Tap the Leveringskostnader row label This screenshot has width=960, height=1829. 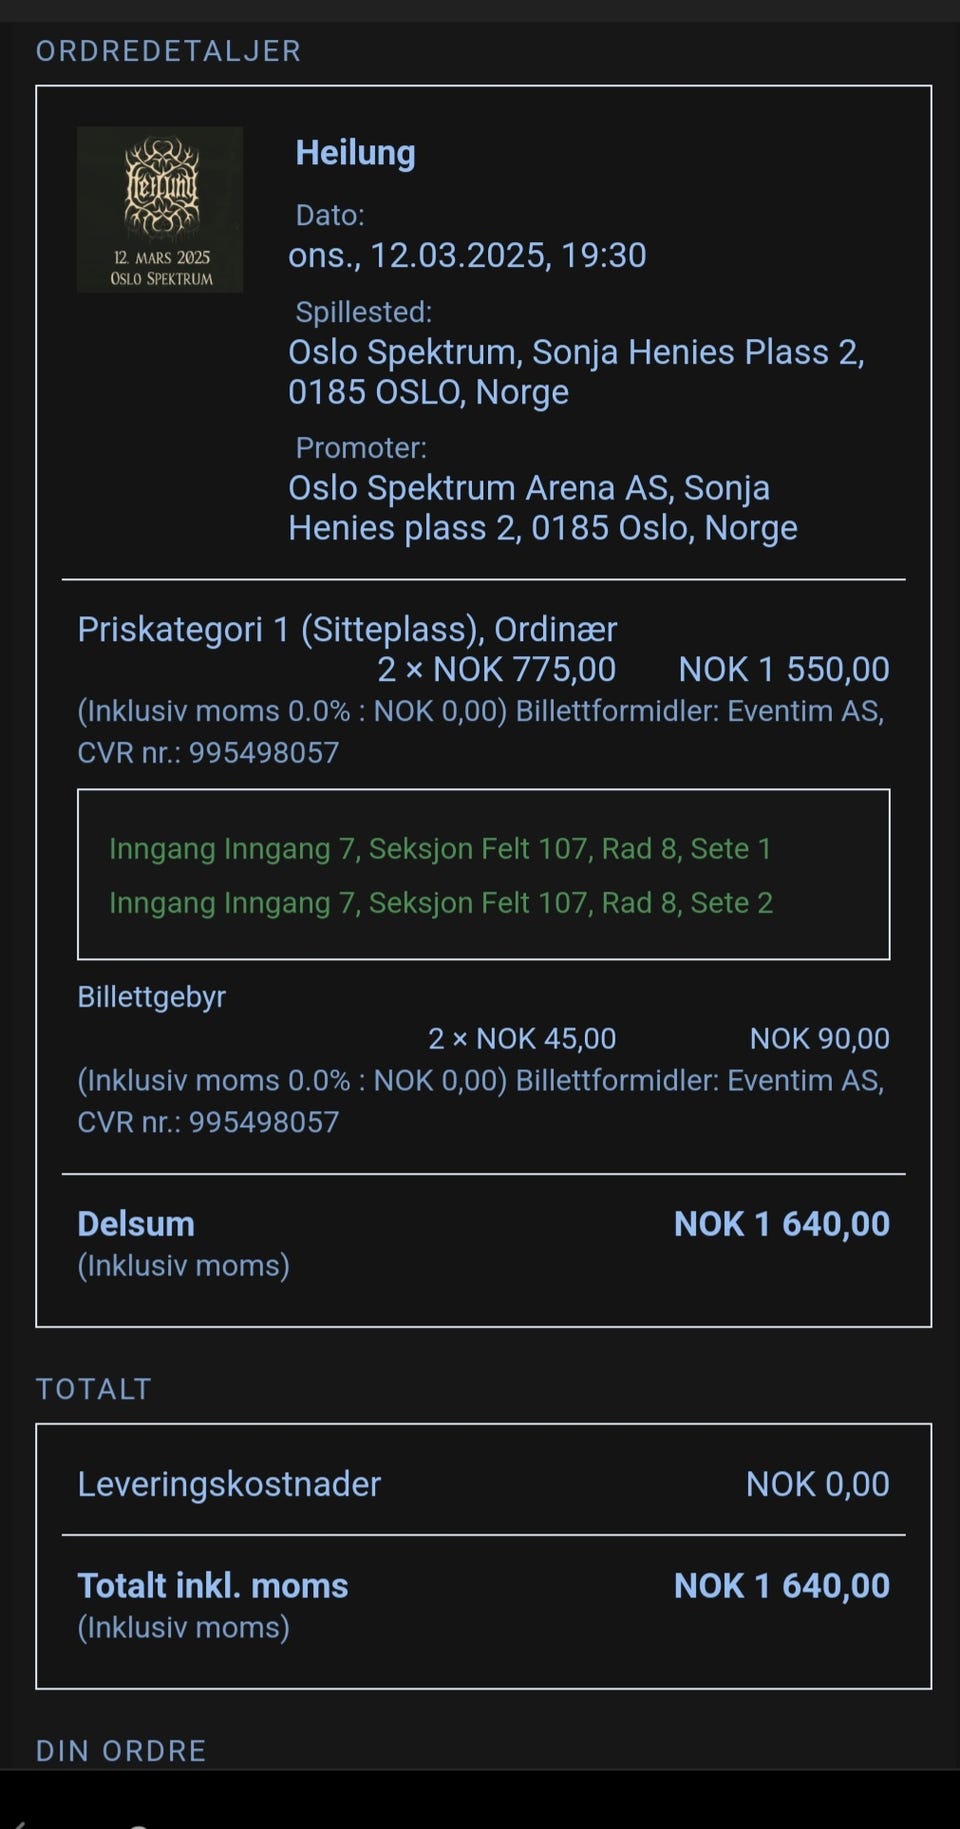point(229,1484)
